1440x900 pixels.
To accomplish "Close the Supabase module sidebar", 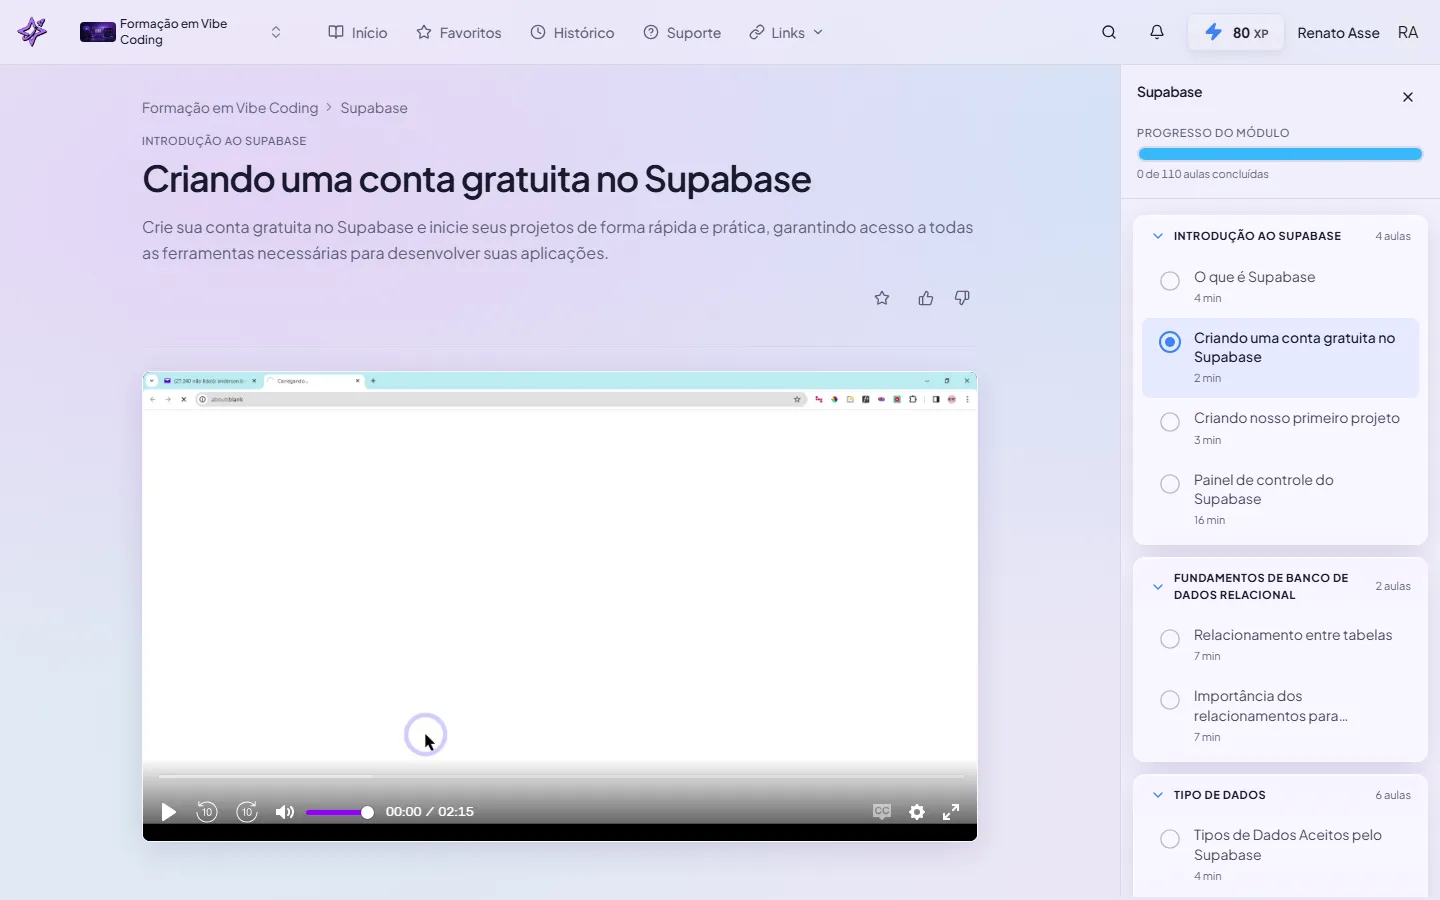I will 1408,97.
